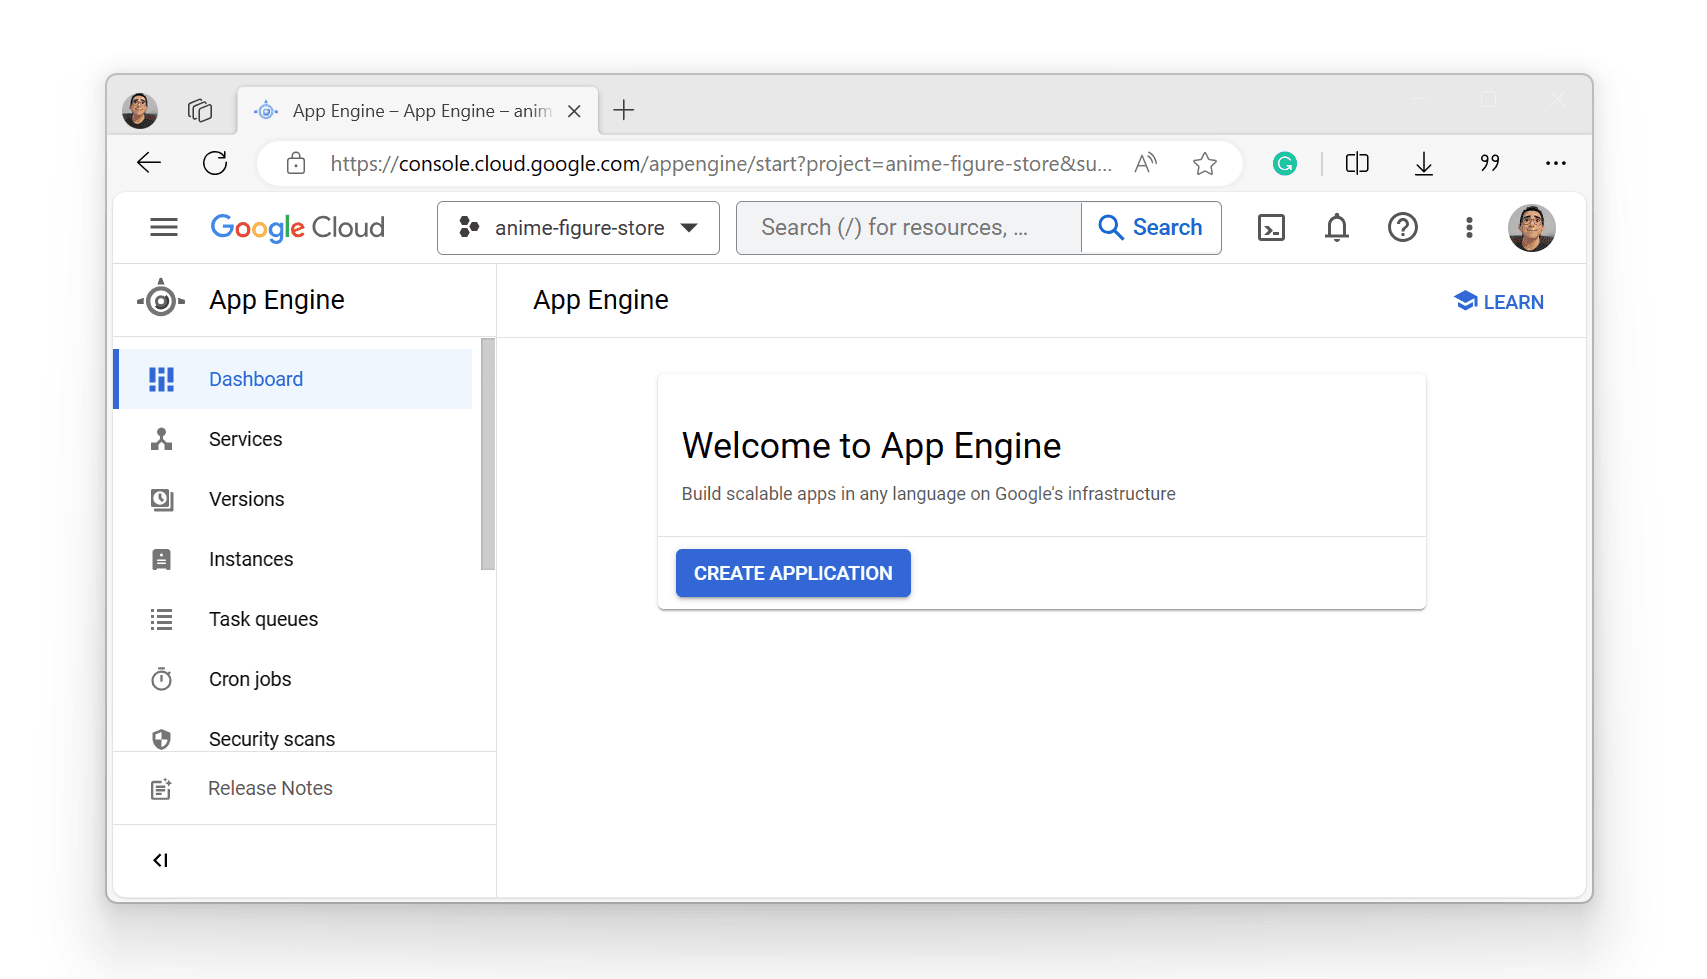Click the CREATE APPLICATION button
This screenshot has height=979, width=1707.
click(x=793, y=573)
